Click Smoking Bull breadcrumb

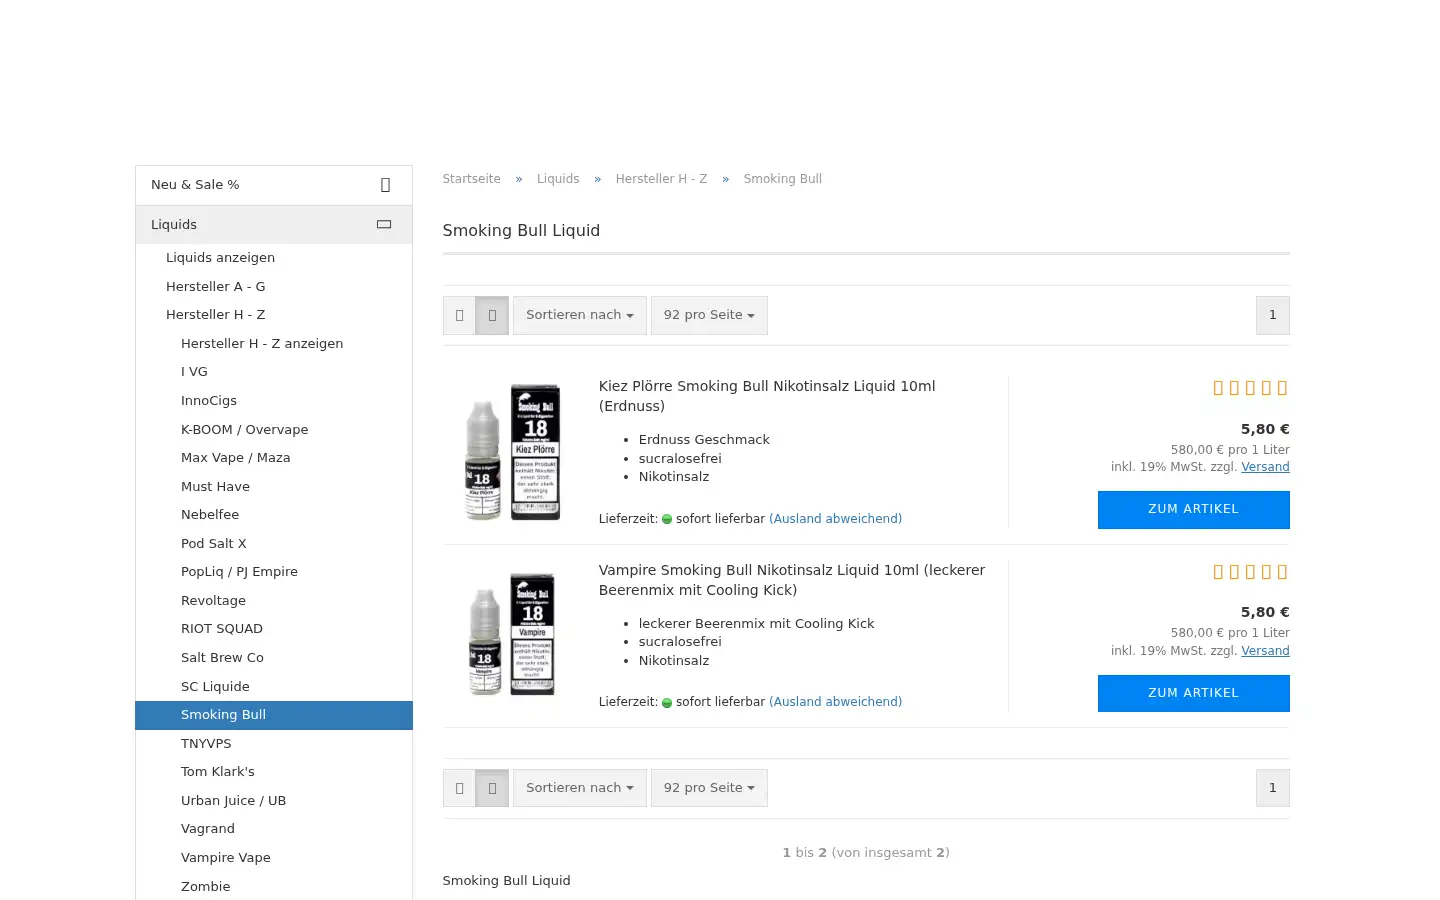(x=783, y=179)
